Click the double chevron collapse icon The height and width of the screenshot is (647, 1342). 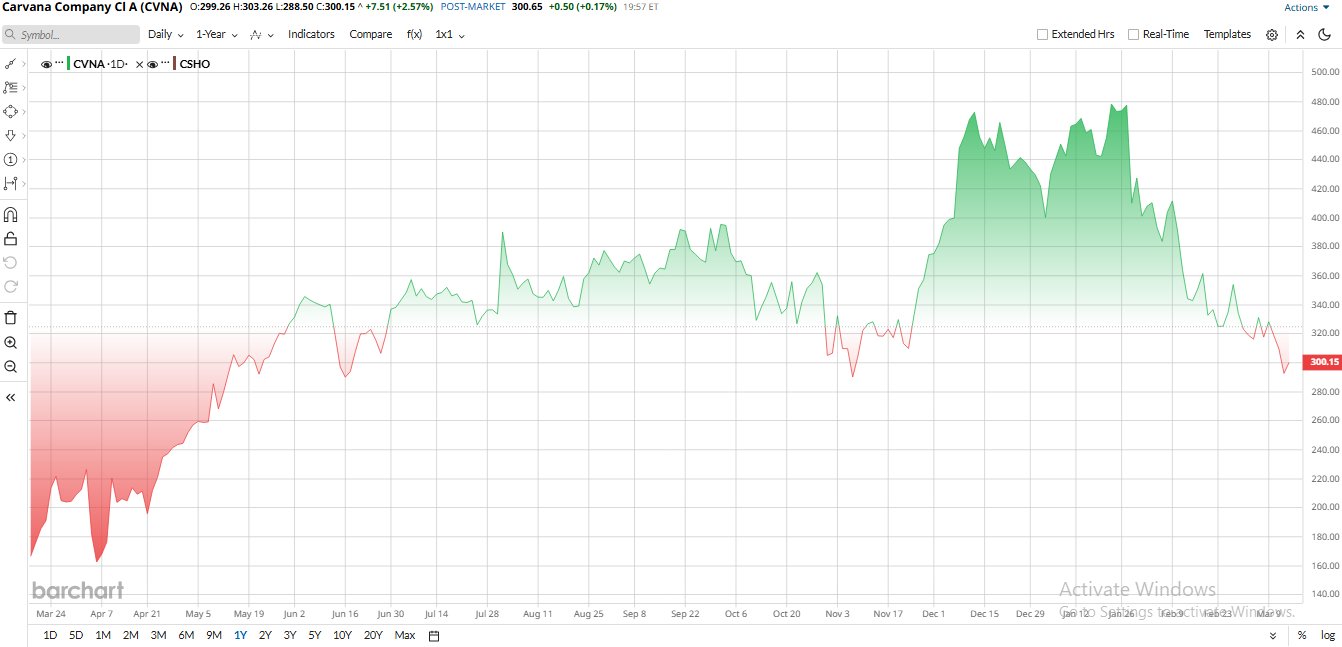click(1300, 34)
